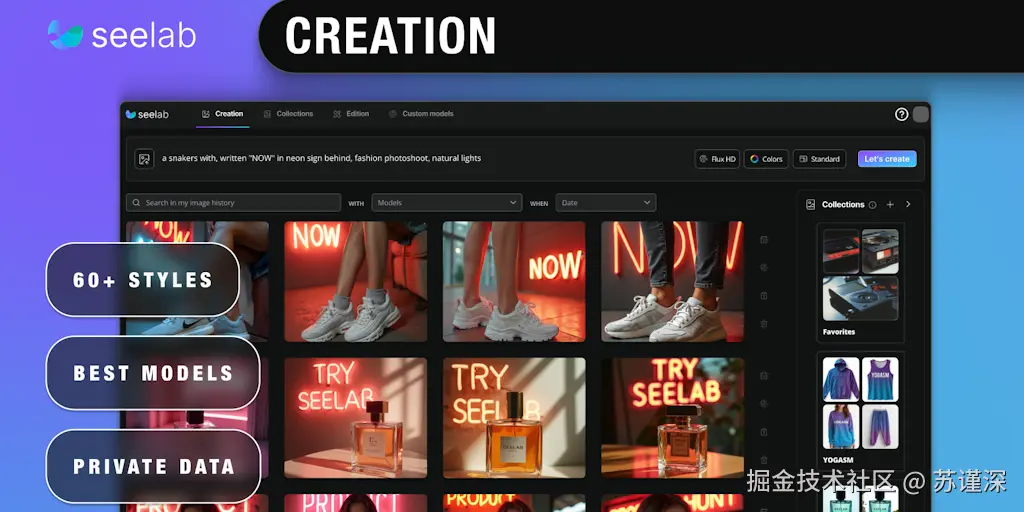1024x512 pixels.
Task: Click the Search in my image history field
Action: click(x=233, y=202)
